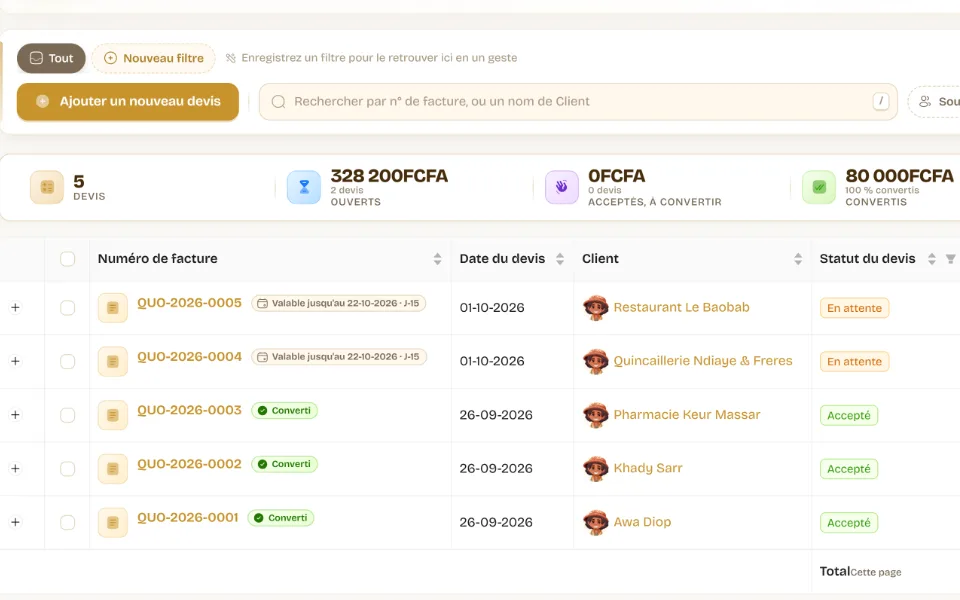This screenshot has height=600, width=960.
Task: Open client Khady Sarr
Action: point(648,468)
